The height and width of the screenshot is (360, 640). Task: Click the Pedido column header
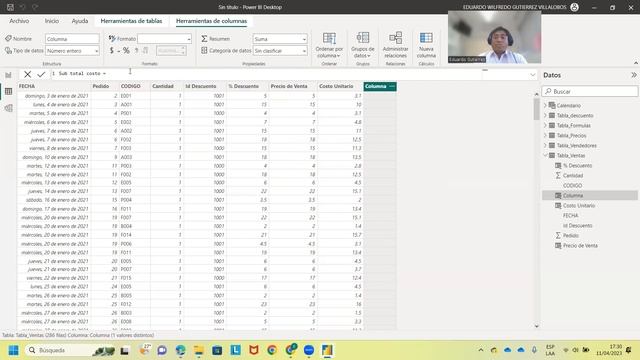pyautogui.click(x=104, y=87)
